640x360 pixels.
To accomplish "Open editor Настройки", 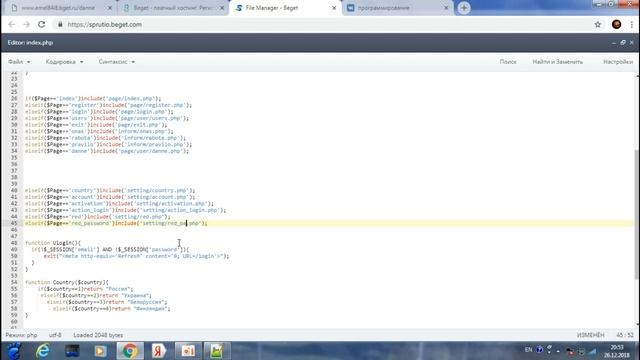I will 618,62.
